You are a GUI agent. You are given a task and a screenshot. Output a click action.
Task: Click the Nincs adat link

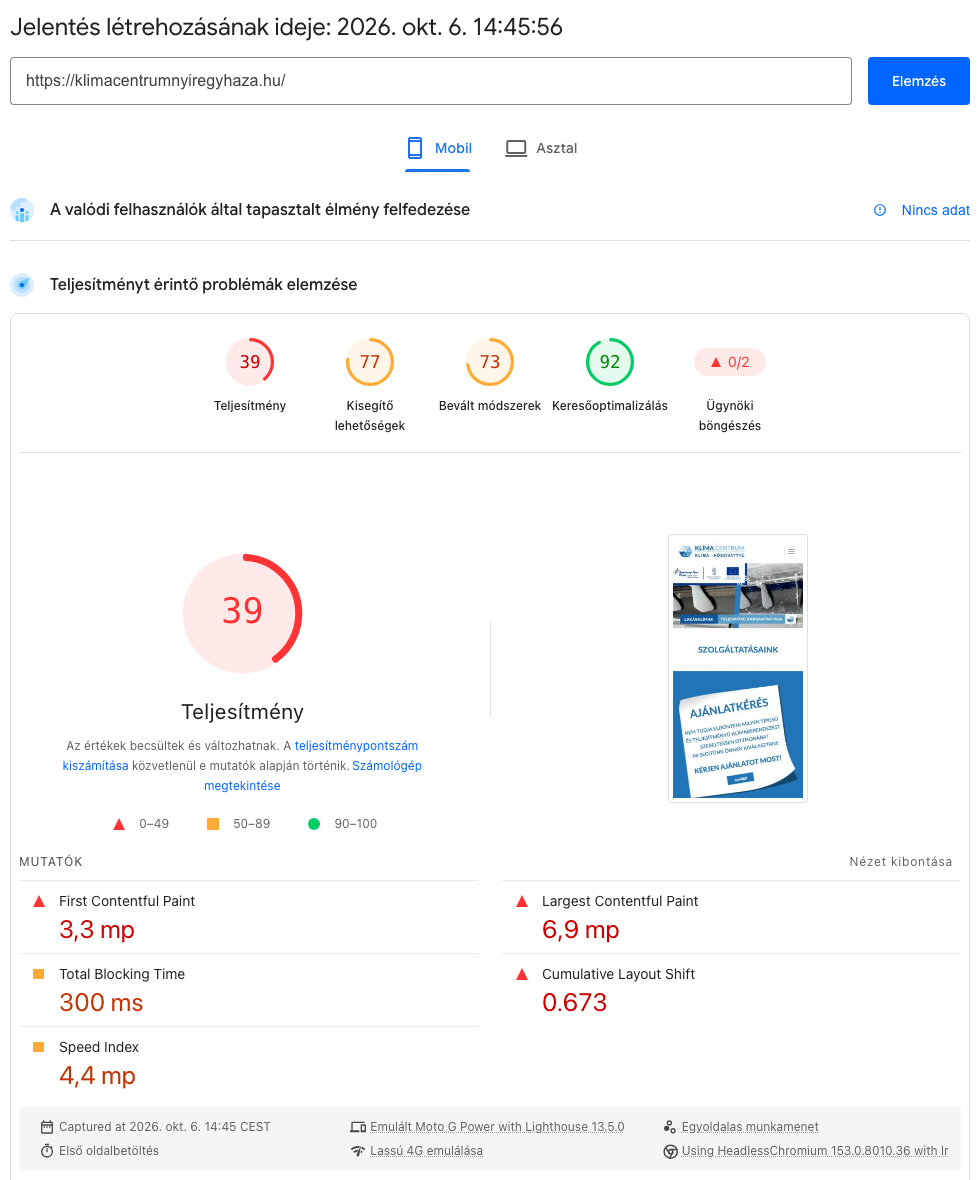(936, 210)
